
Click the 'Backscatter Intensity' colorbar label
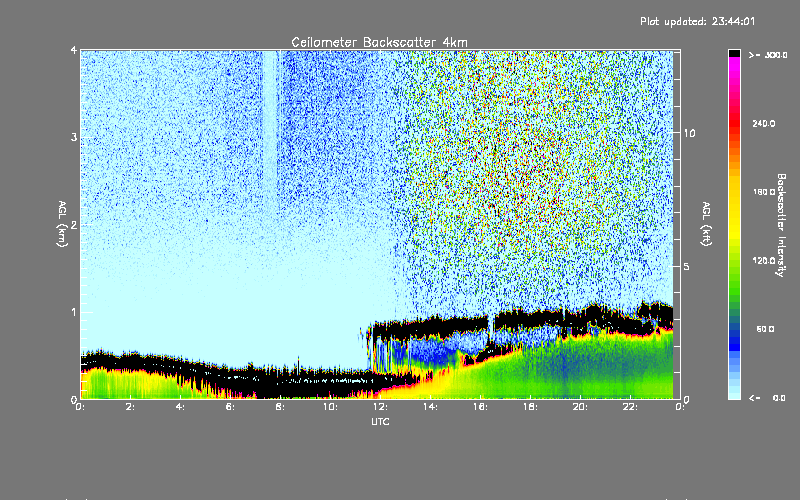(x=781, y=225)
